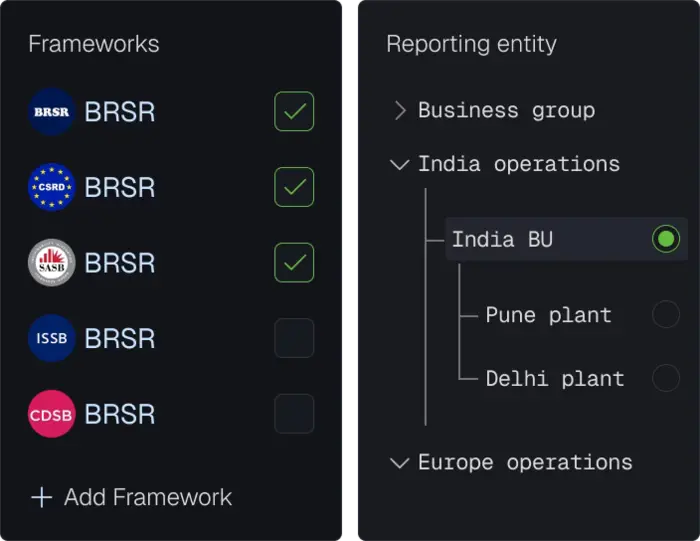Screen dimensions: 700x541
Task: Click BRSR text next to CDSB logo
Action: pyautogui.click(x=120, y=414)
